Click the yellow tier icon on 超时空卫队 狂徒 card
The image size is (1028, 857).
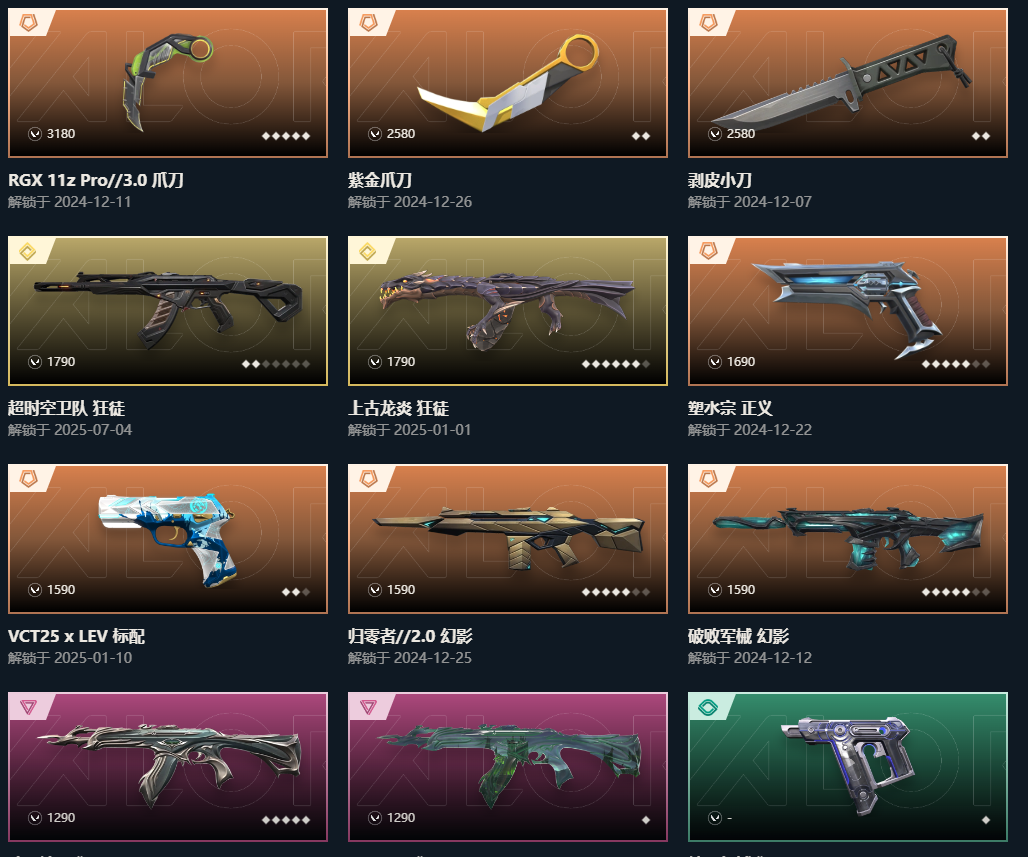coord(28,251)
